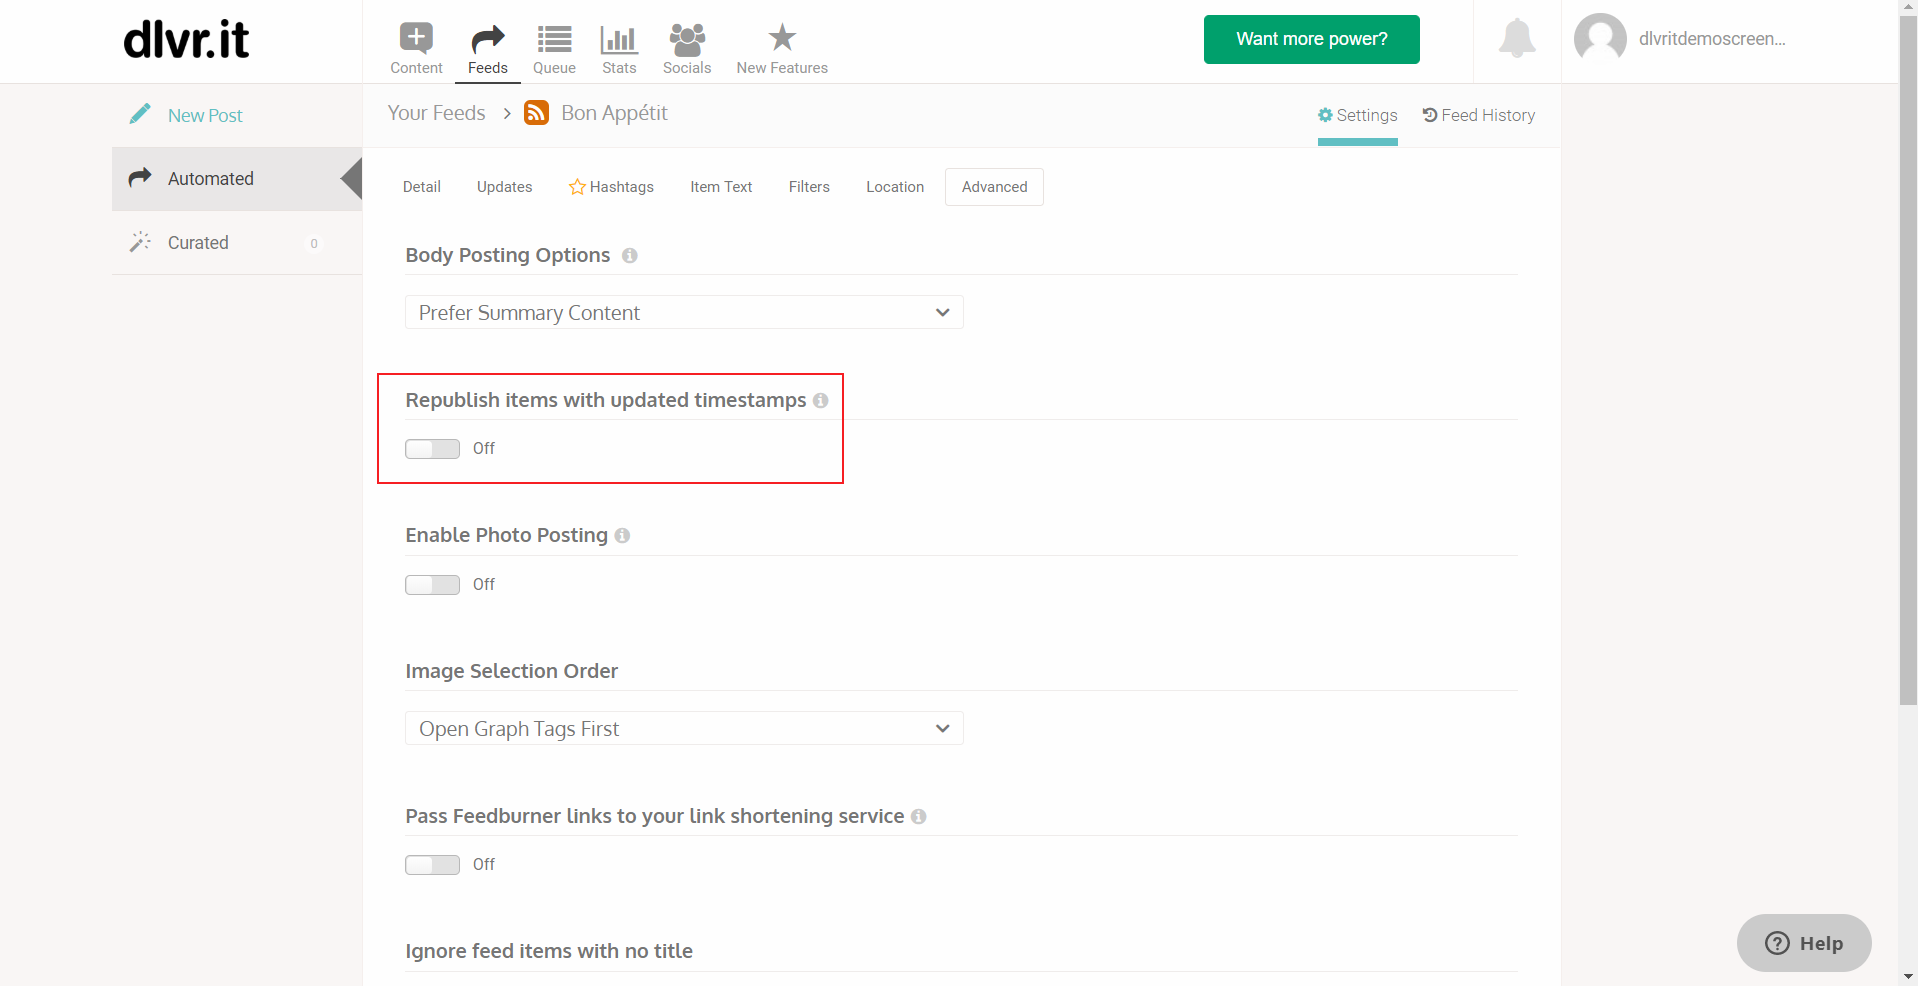
Task: Open the Socials people icon
Action: tap(687, 39)
